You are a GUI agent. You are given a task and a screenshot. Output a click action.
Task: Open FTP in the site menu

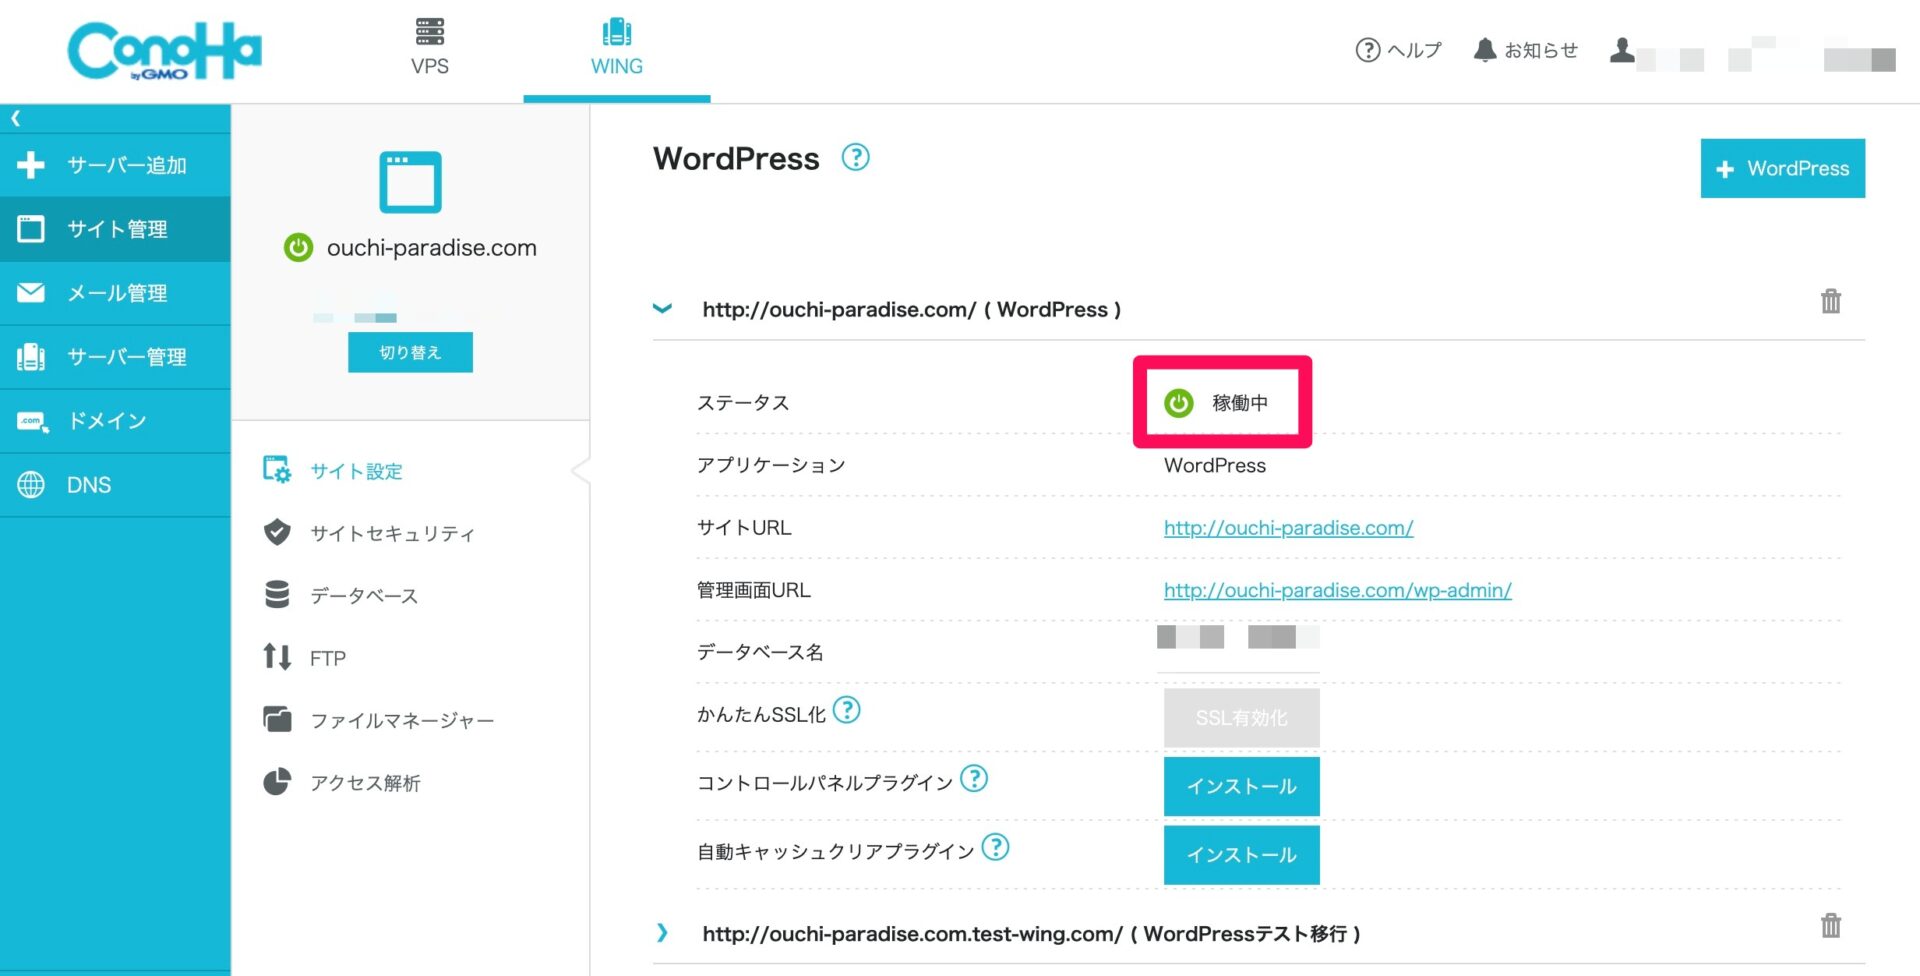(304, 658)
